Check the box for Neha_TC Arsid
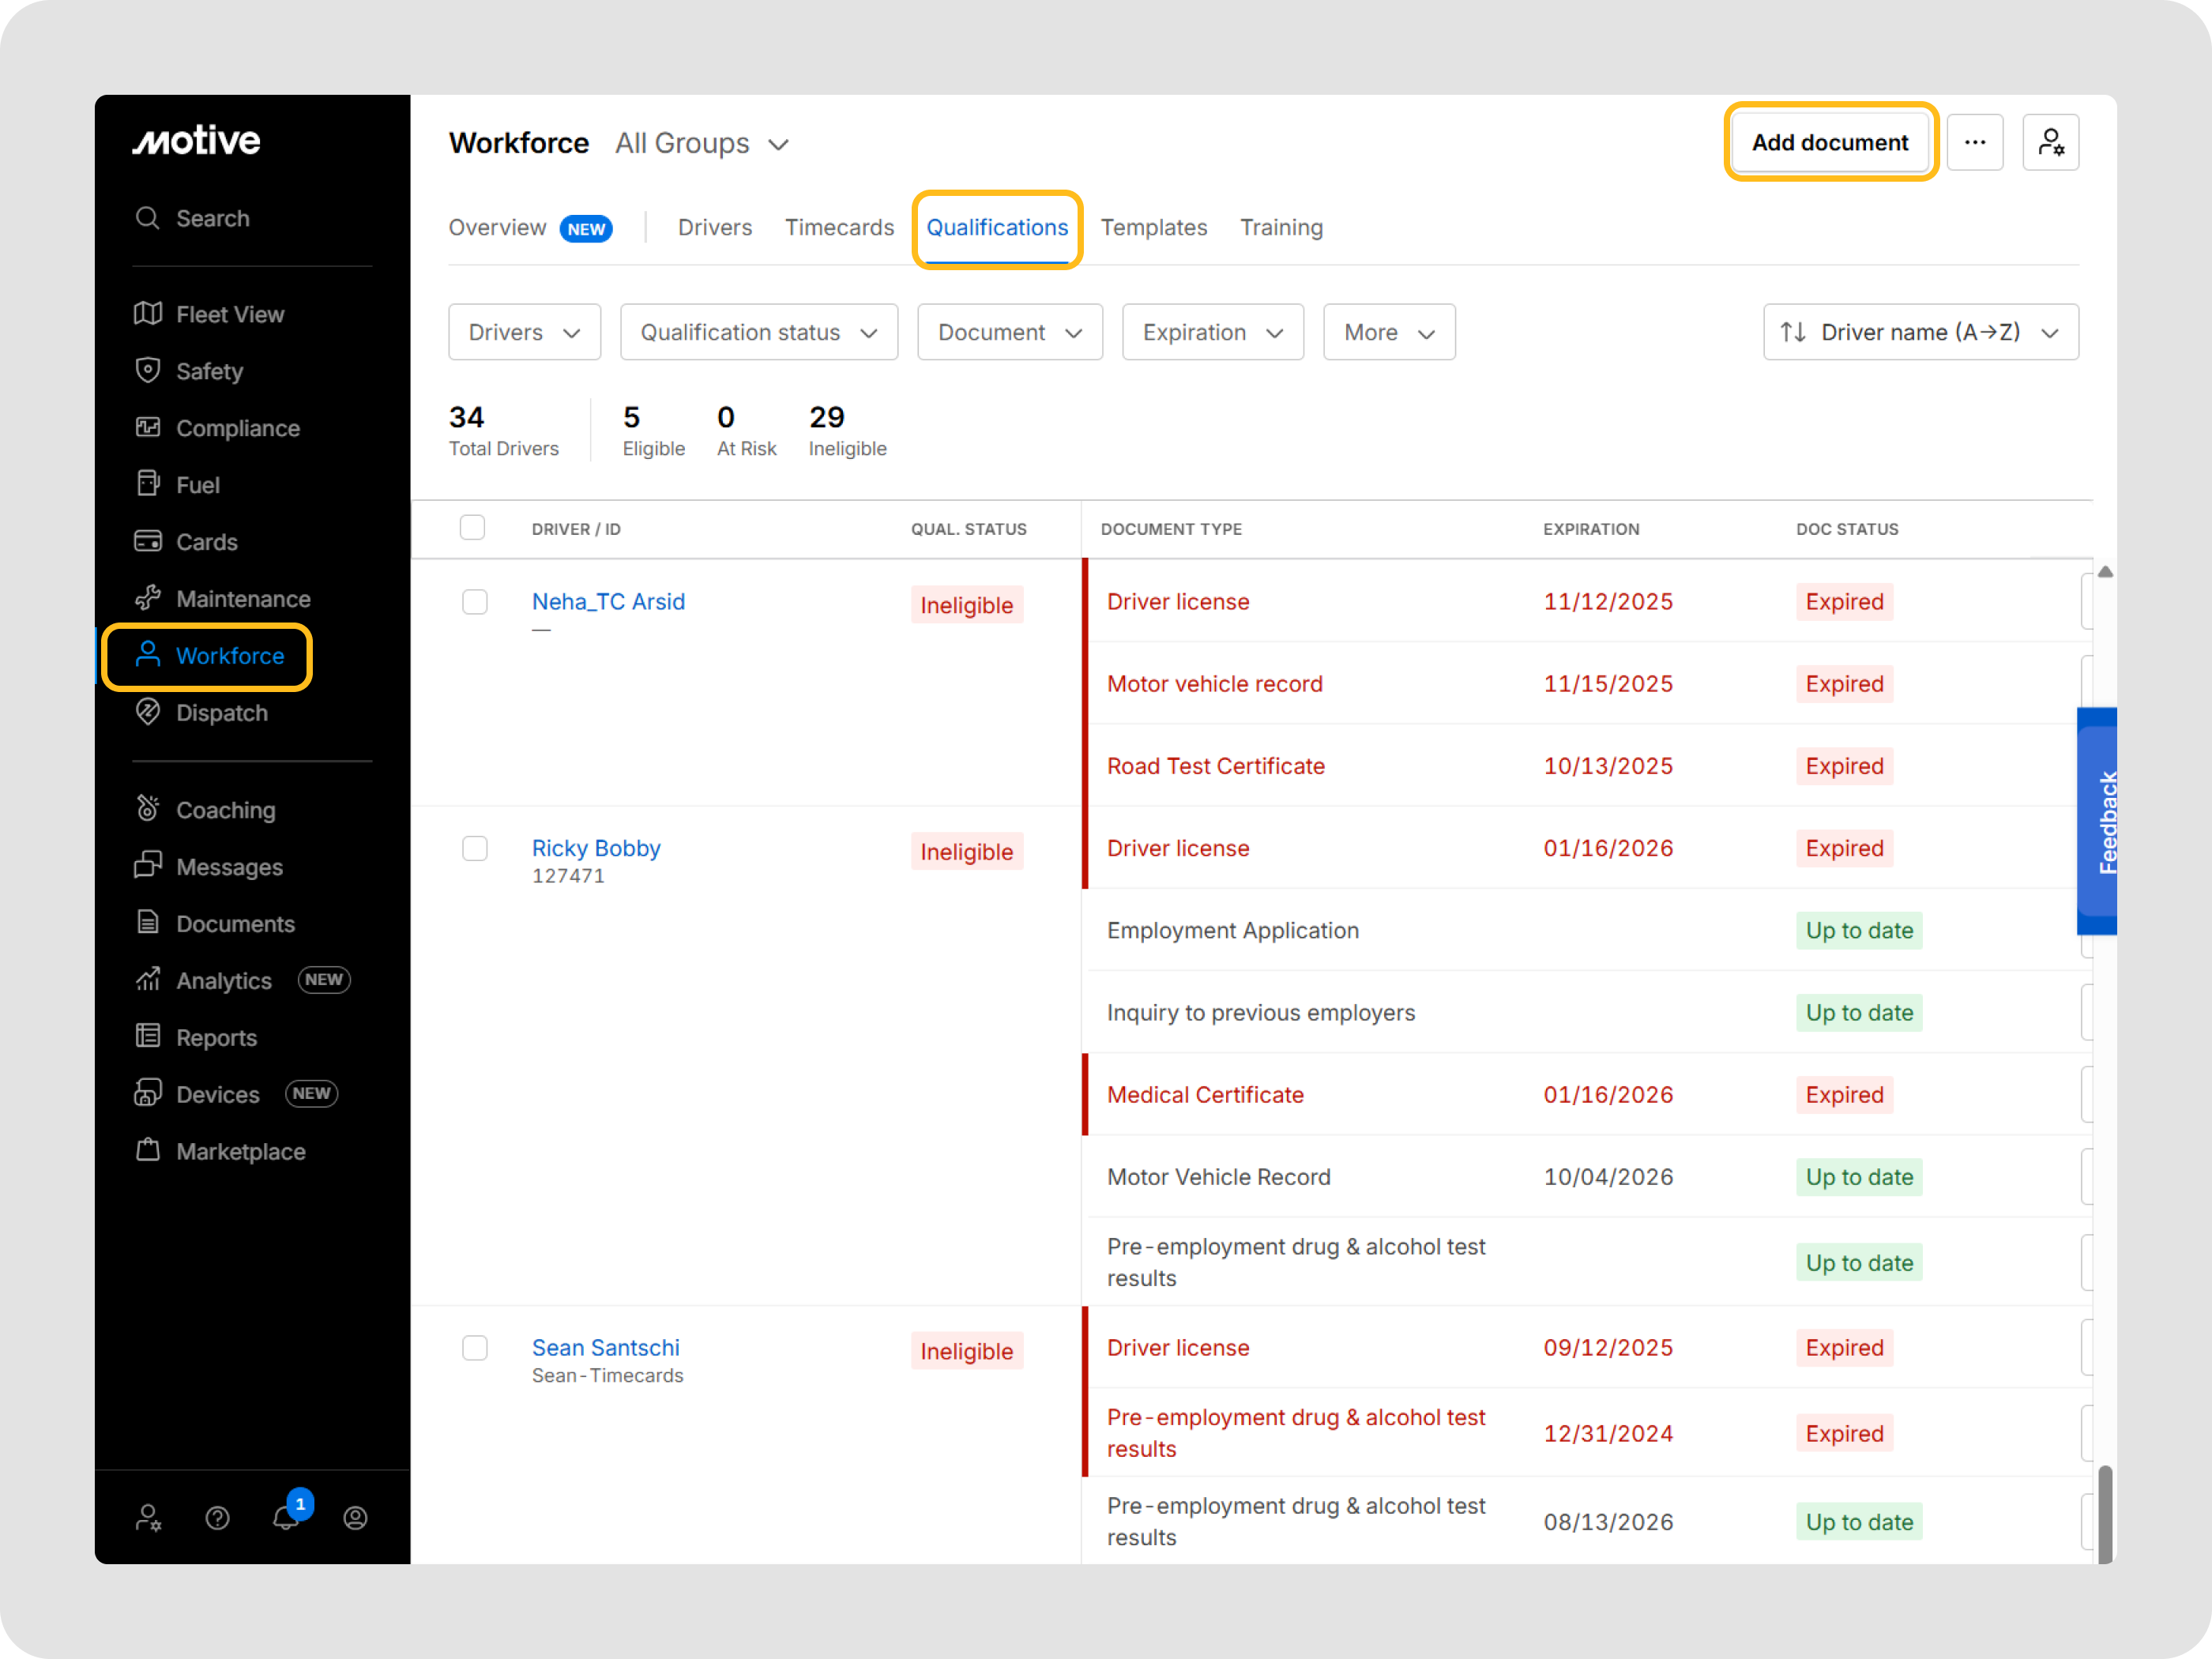 click(475, 602)
